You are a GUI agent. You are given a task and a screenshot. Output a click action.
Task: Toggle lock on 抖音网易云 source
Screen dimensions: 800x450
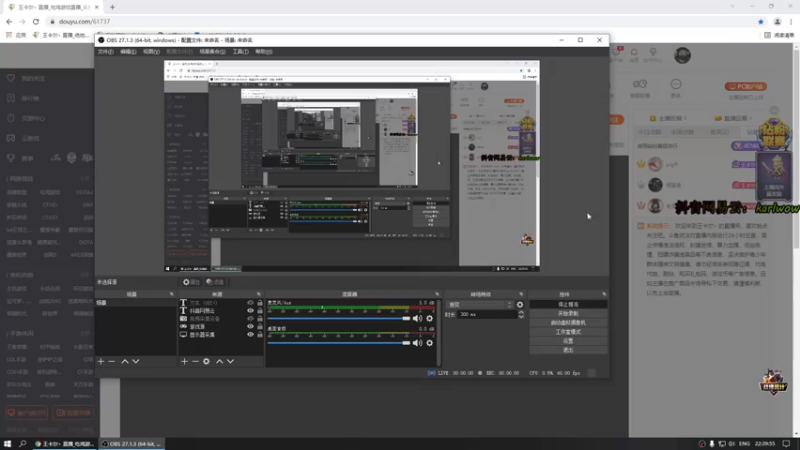pos(260,310)
